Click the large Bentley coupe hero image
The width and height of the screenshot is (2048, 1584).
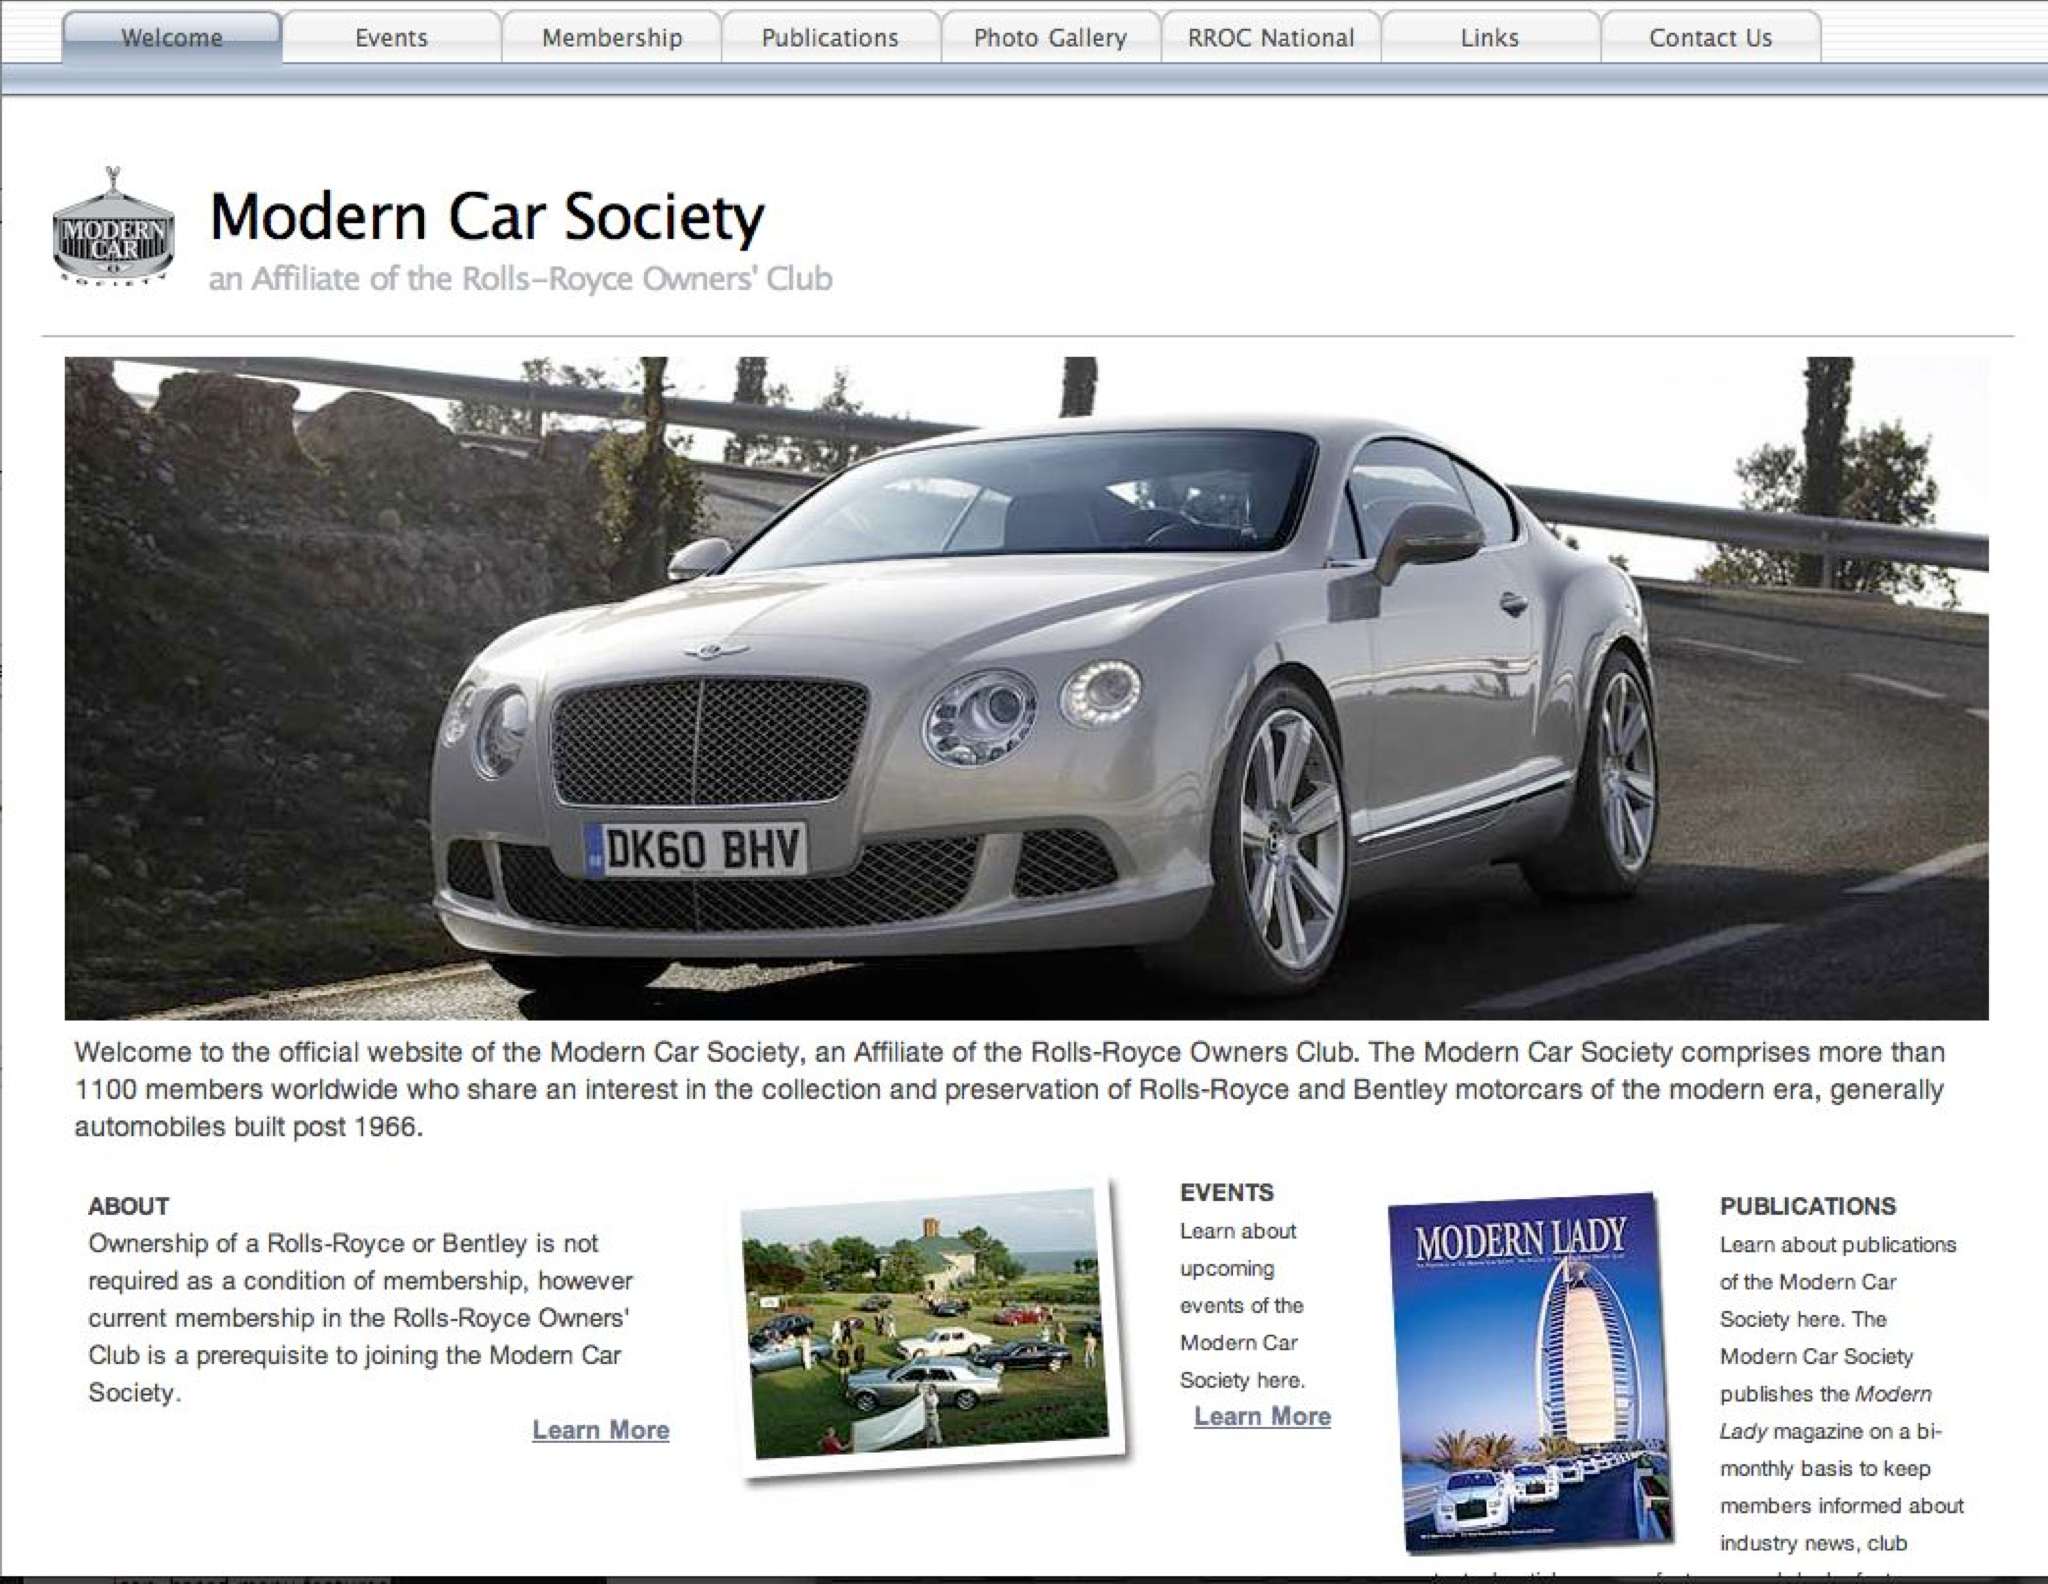[x=1026, y=688]
